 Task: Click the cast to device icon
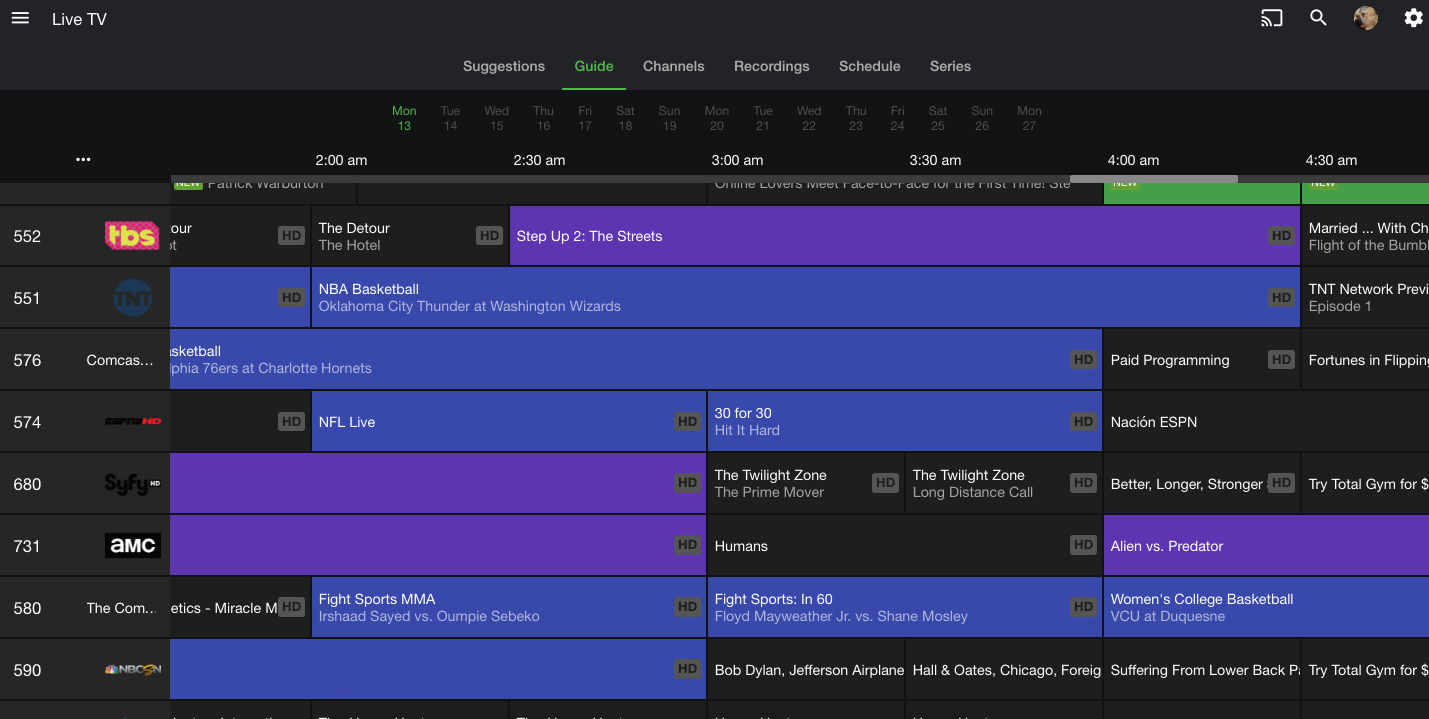pos(1271,18)
